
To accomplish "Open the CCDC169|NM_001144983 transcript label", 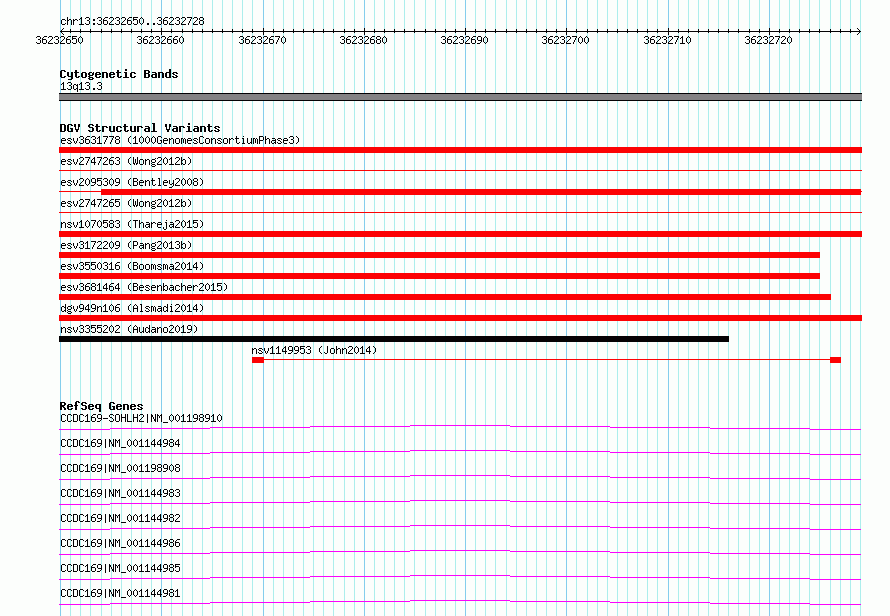I will (120, 493).
